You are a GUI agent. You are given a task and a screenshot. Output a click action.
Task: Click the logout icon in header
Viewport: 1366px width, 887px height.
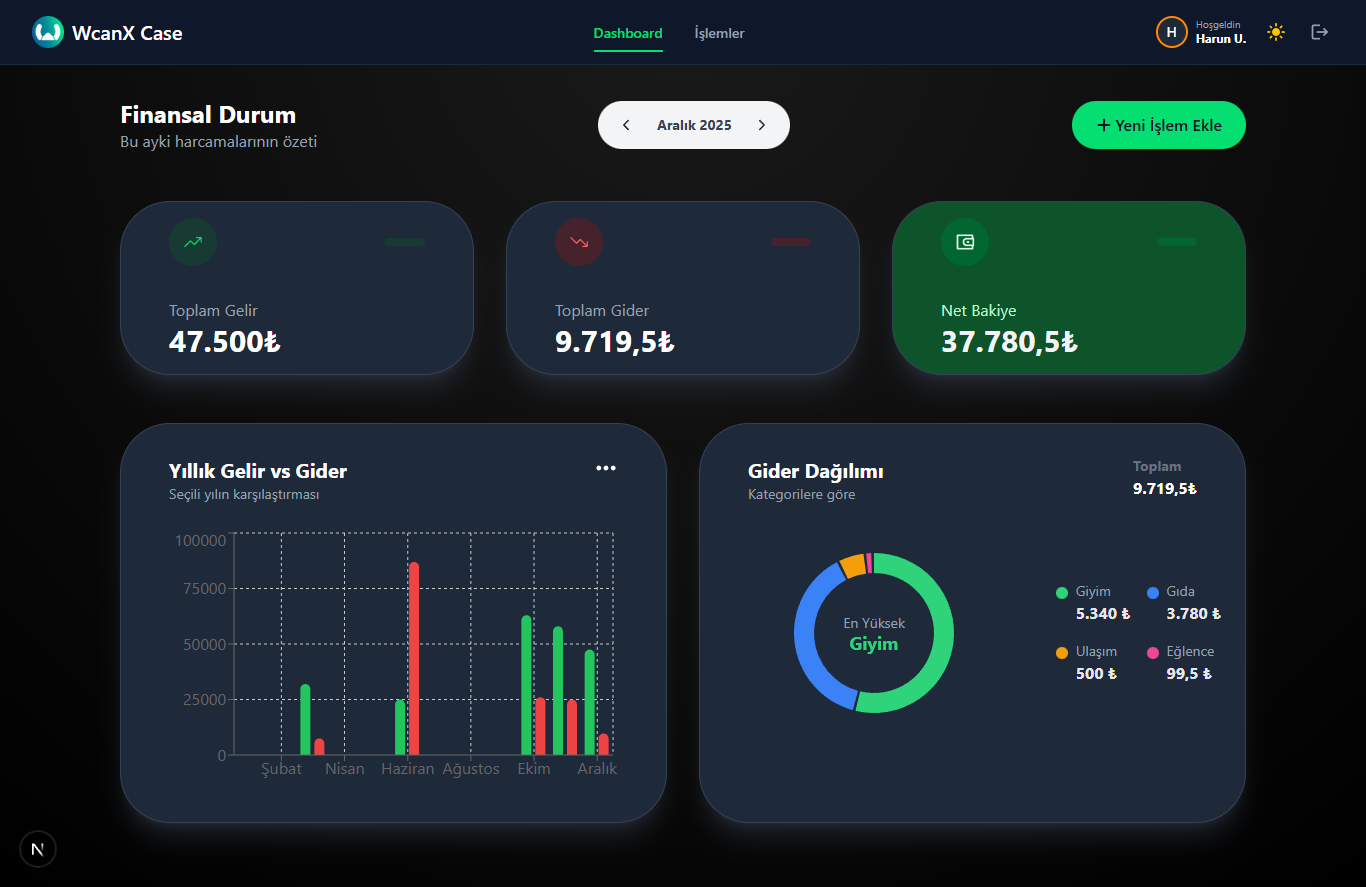coord(1319,32)
